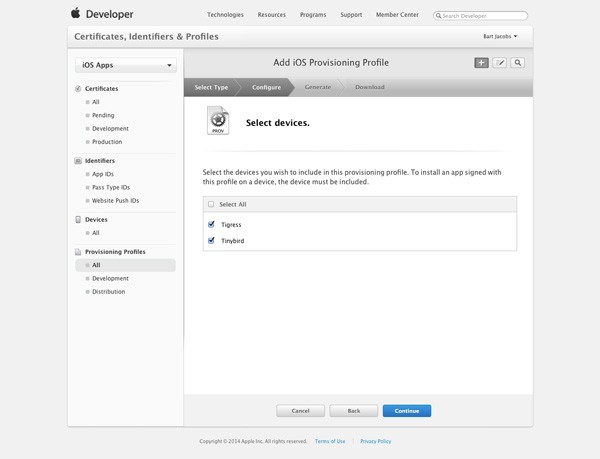600x459 pixels.
Task: Uncheck the Tigress device checkbox
Action: click(211, 224)
